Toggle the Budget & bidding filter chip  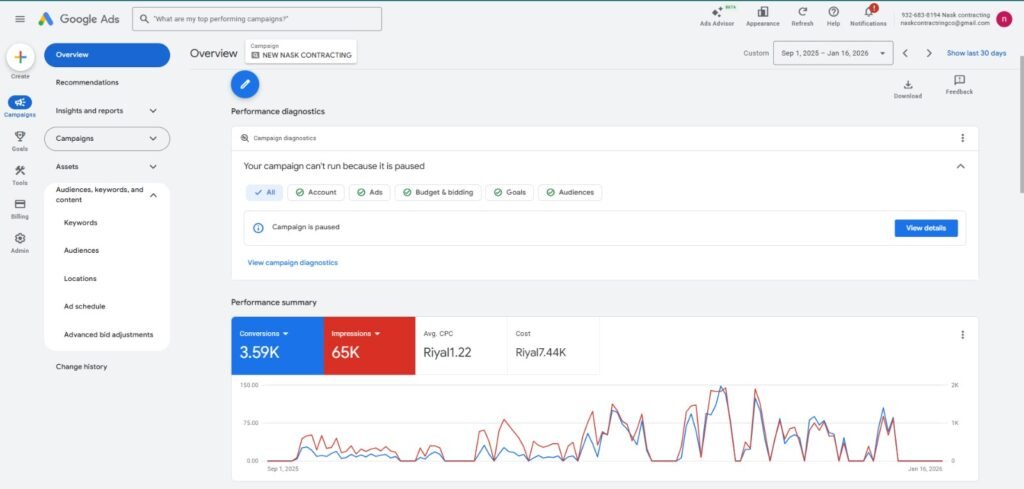pyautogui.click(x=439, y=192)
